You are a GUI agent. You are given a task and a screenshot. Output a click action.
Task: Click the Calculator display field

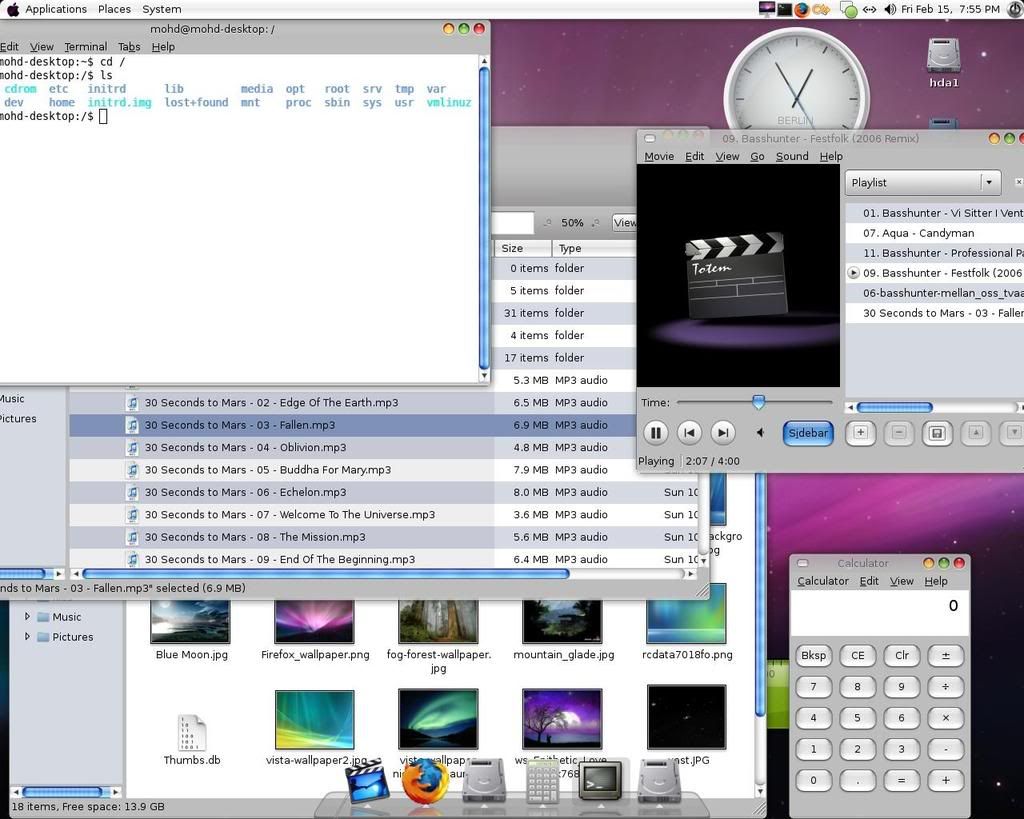(879, 612)
